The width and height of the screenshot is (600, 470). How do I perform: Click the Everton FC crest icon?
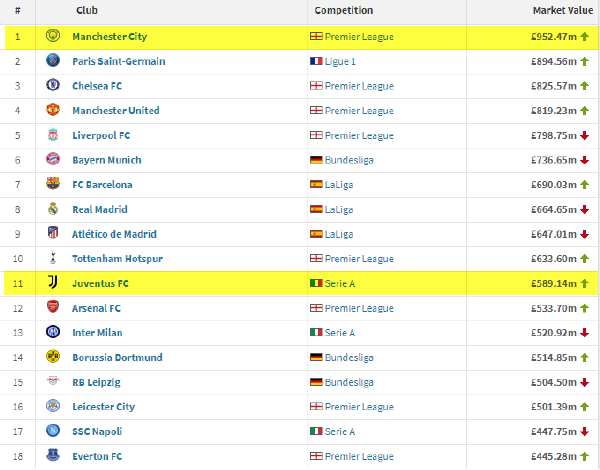point(53,455)
